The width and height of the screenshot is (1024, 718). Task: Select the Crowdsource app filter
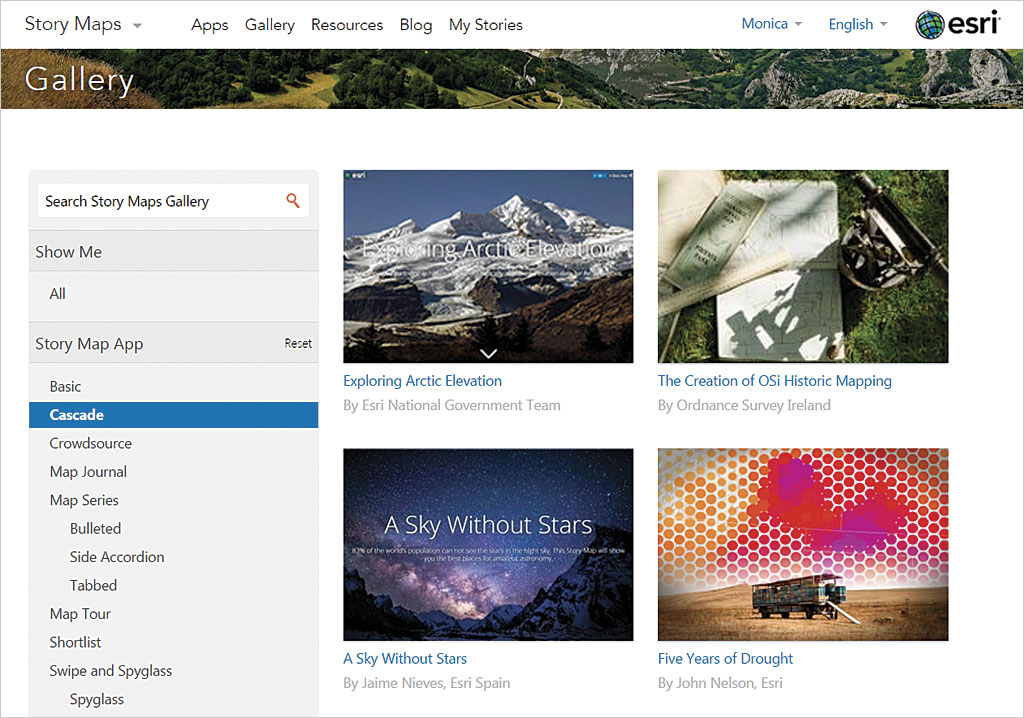[91, 443]
